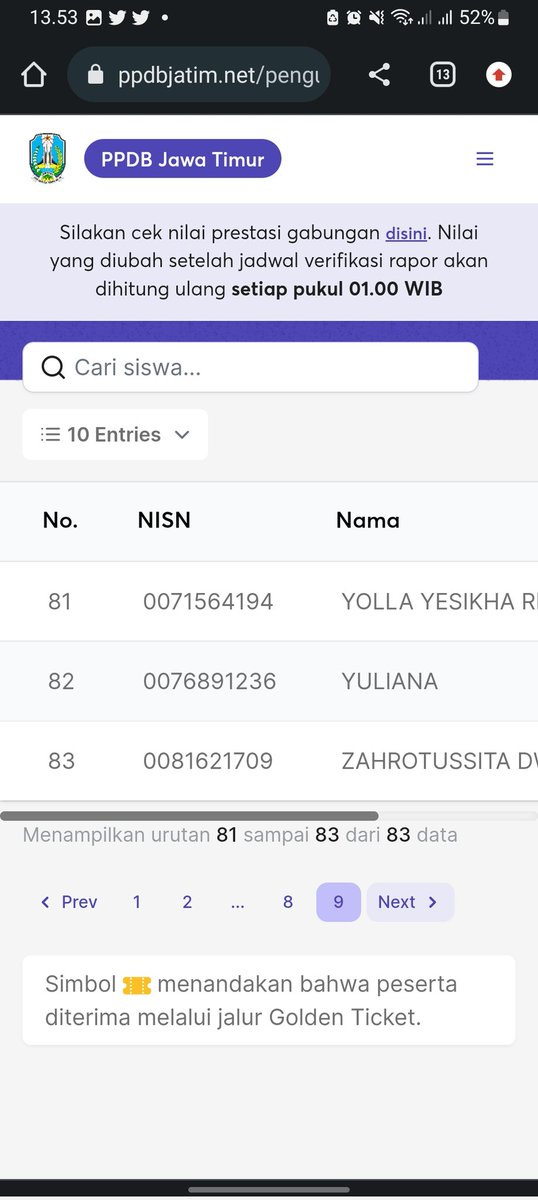Viewport: 538px width, 1200px height.
Task: Click the Prev pagination button
Action: point(68,902)
